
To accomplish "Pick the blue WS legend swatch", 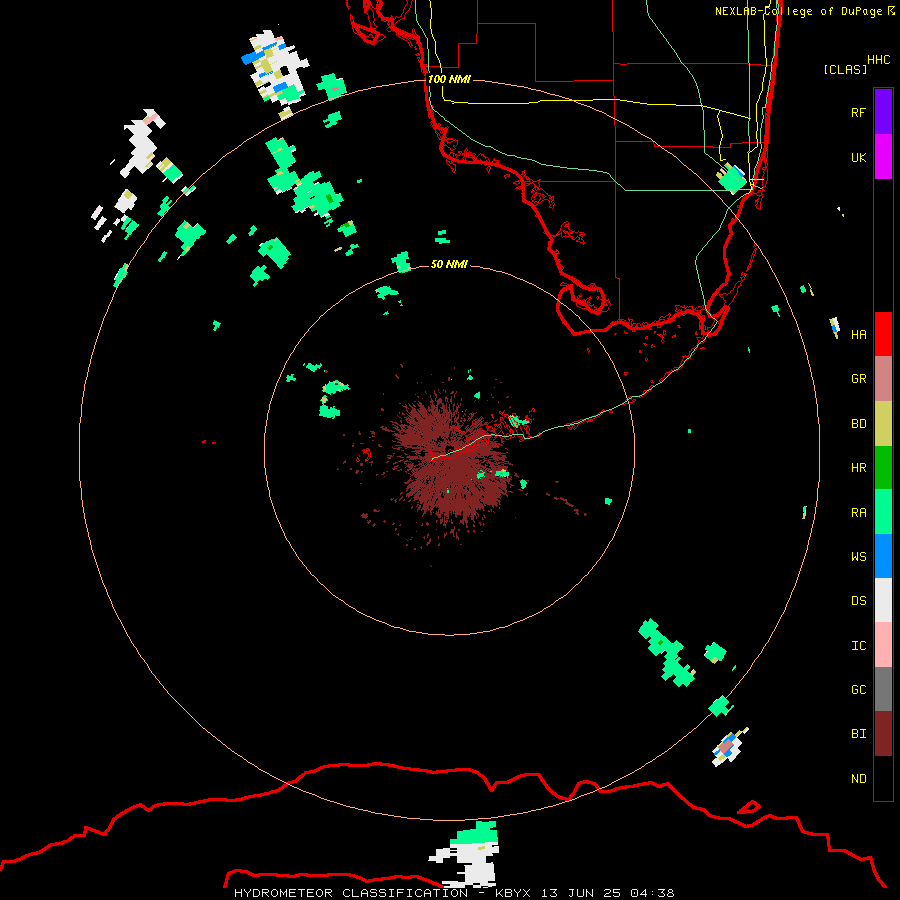I will tap(883, 556).
